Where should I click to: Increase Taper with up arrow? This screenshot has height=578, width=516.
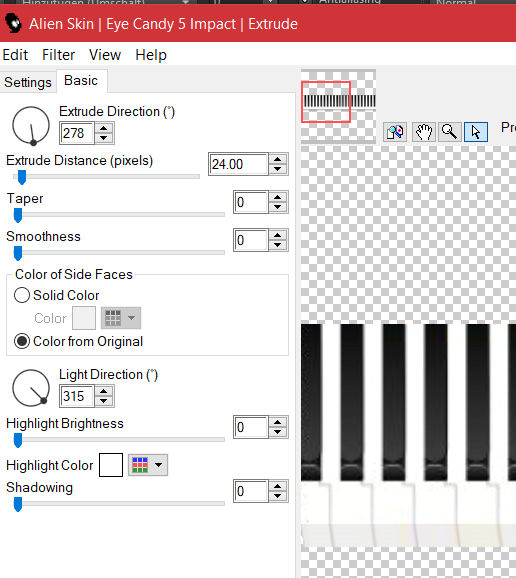point(278,197)
